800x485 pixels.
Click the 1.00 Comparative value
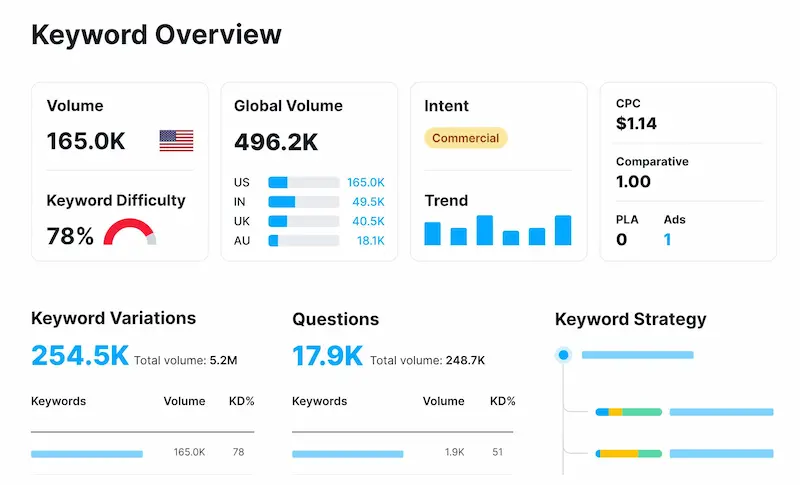(x=633, y=181)
